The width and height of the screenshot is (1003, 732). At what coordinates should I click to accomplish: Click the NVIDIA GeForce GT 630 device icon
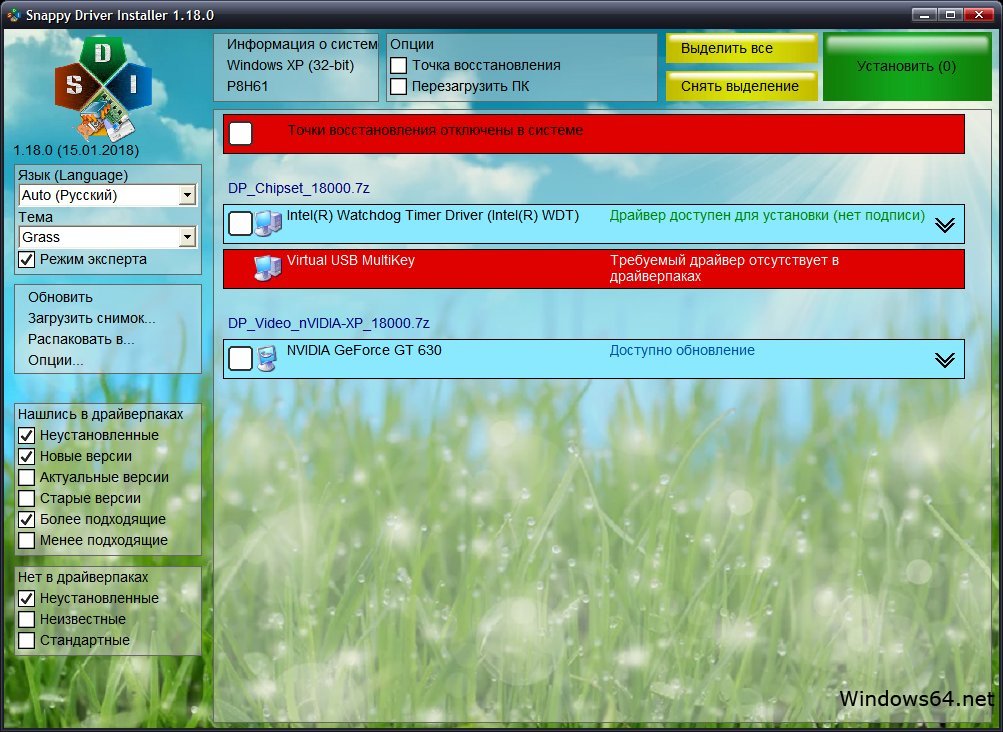point(267,358)
